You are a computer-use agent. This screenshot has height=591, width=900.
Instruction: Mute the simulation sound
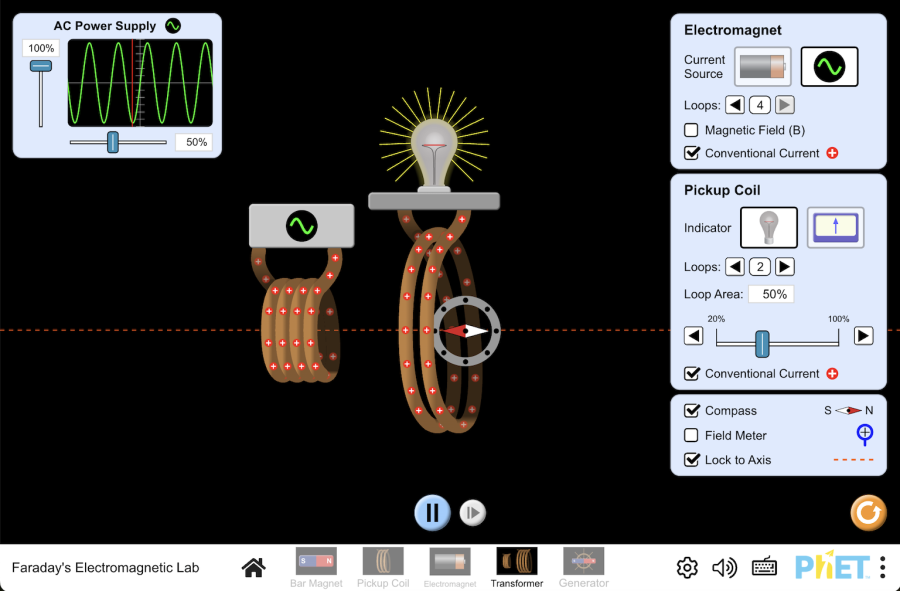coord(724,568)
